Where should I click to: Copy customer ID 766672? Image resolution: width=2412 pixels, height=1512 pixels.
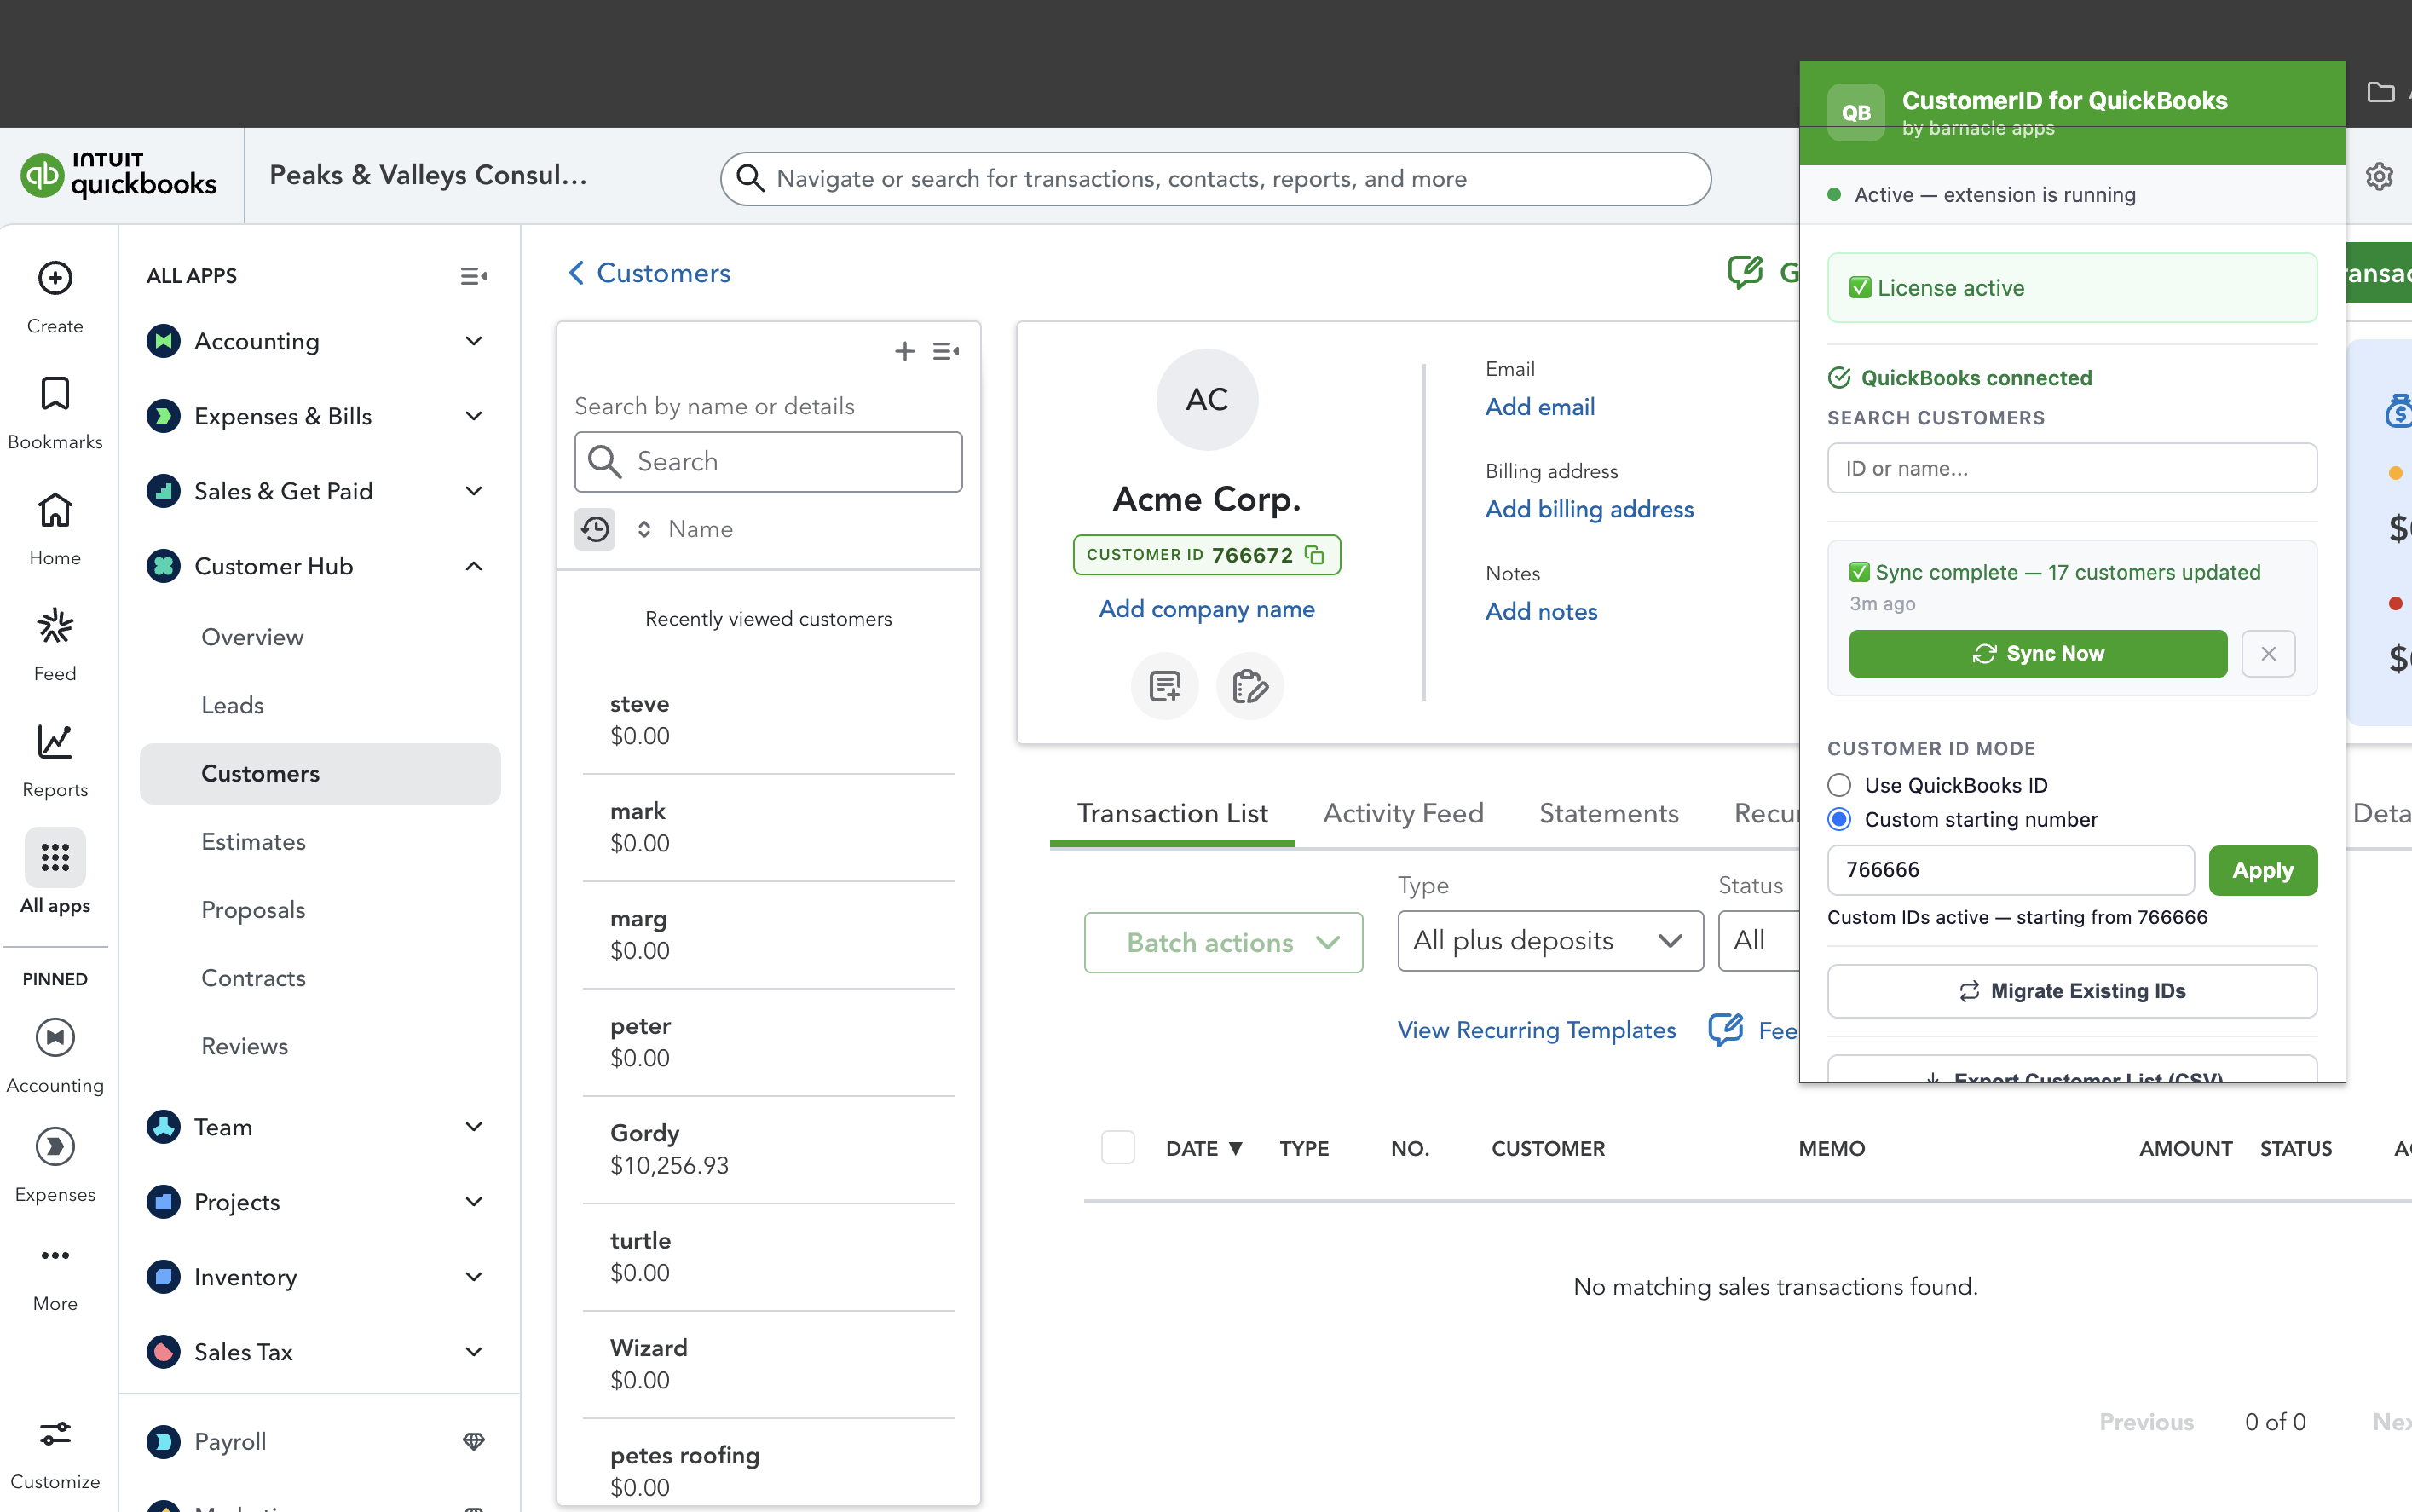pyautogui.click(x=1315, y=555)
